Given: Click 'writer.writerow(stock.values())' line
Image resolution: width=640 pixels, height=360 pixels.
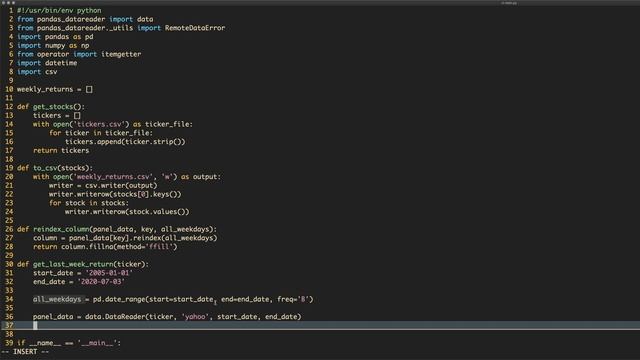Looking at the screenshot, I should coord(127,212).
